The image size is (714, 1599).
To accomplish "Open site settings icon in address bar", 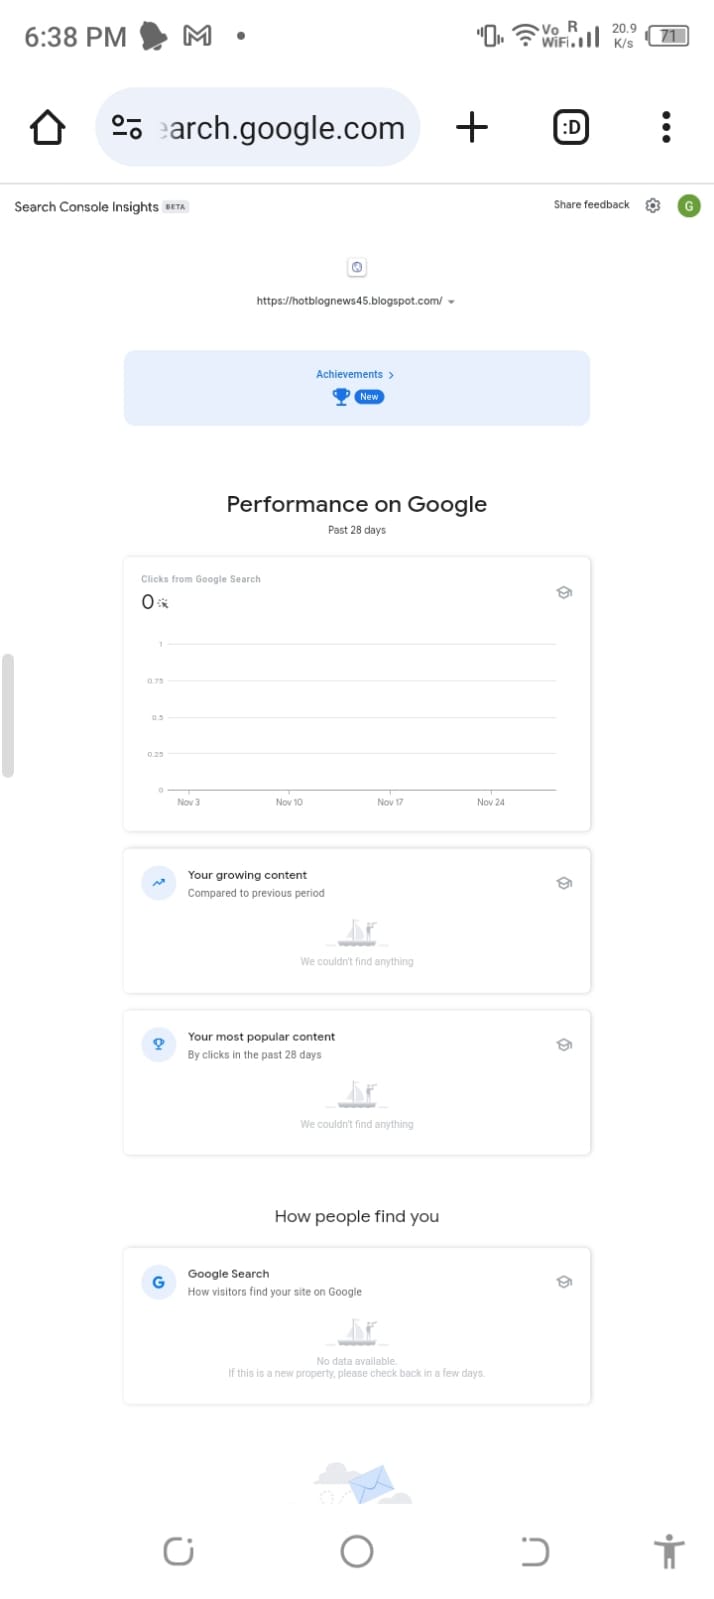I will coord(127,127).
